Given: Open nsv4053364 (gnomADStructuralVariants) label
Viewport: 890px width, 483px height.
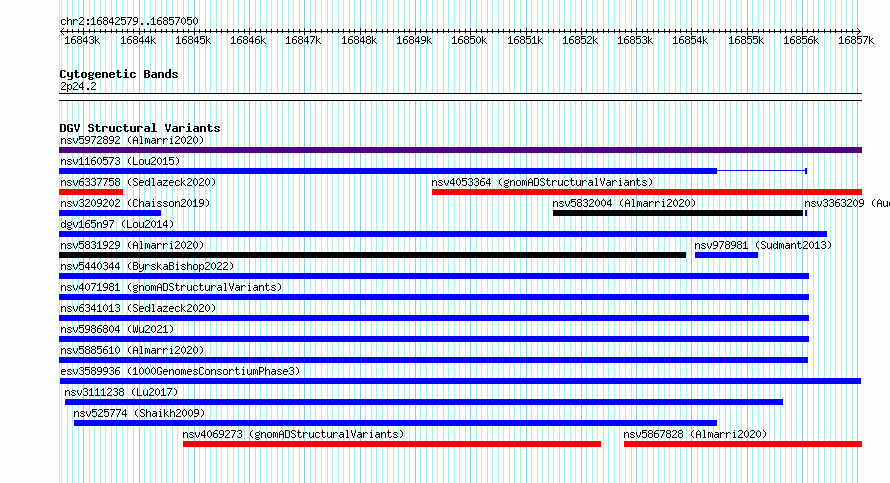Looking at the screenshot, I should click(542, 182).
